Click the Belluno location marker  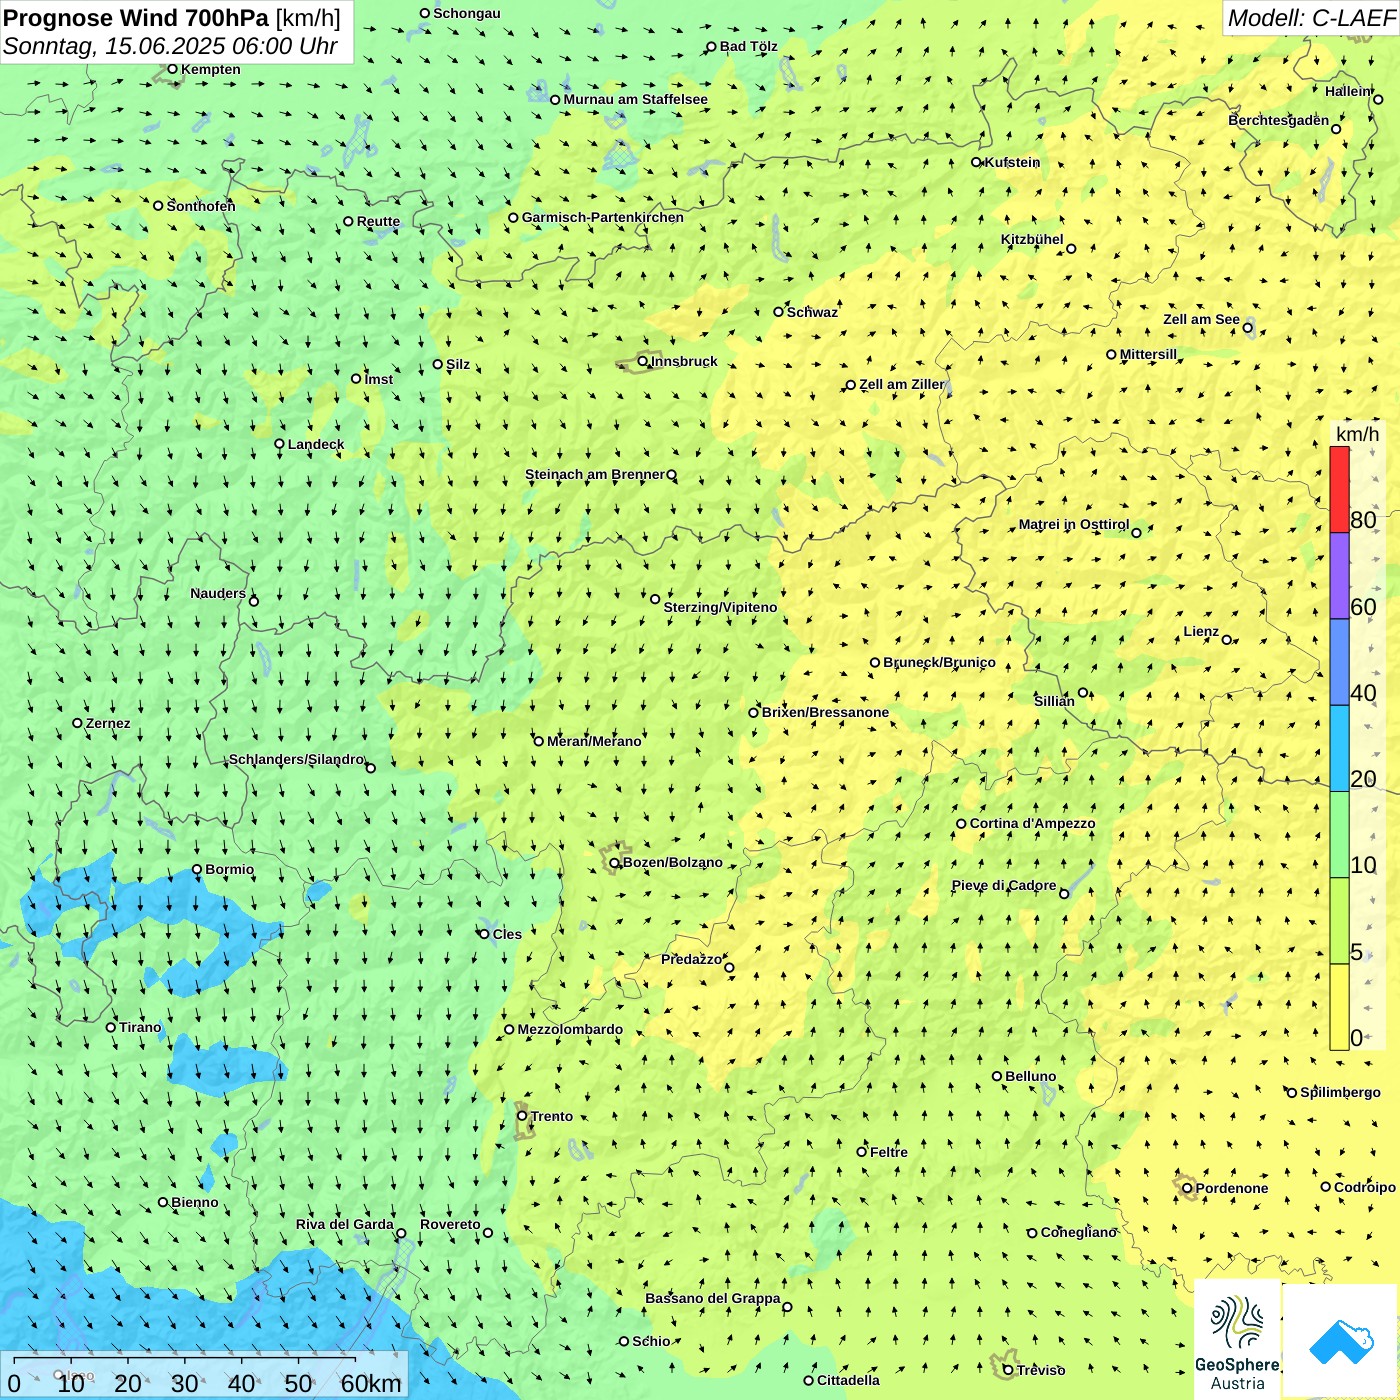[x=997, y=1076]
